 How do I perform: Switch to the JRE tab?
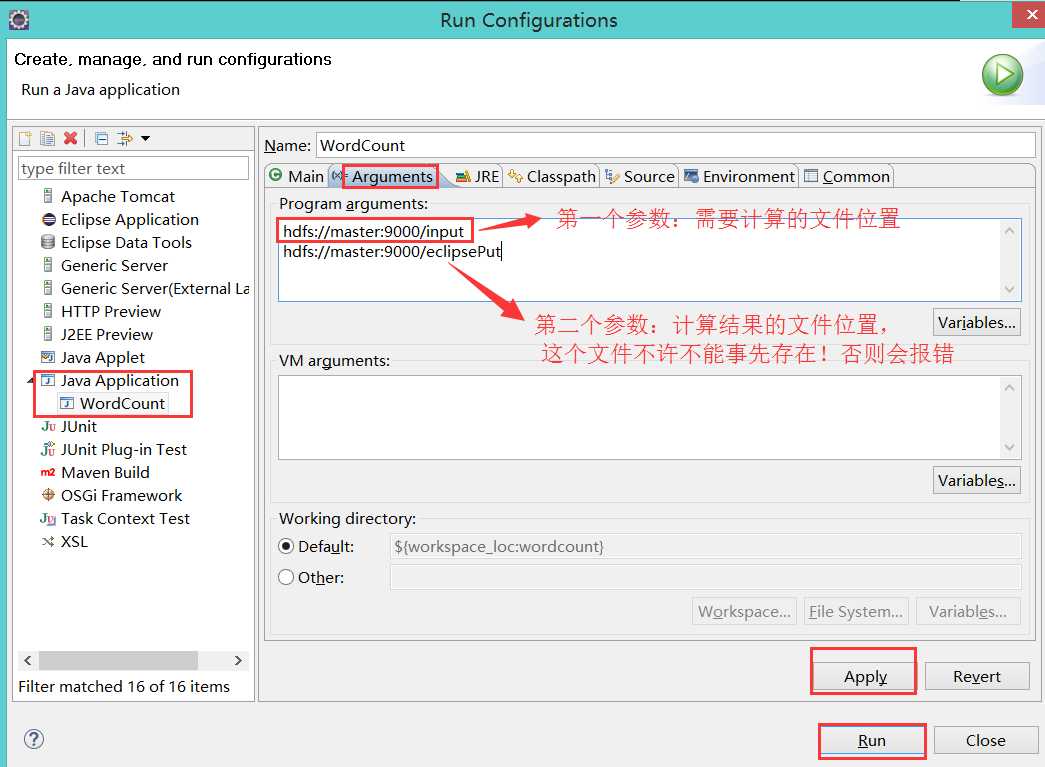(477, 177)
